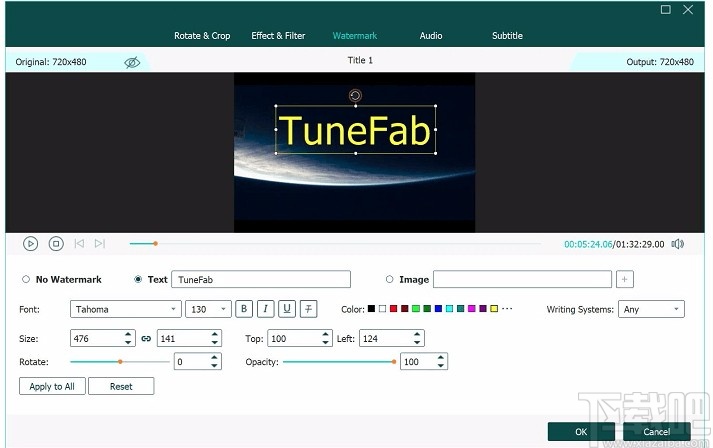Pick the light green color swatch

tap(416, 309)
